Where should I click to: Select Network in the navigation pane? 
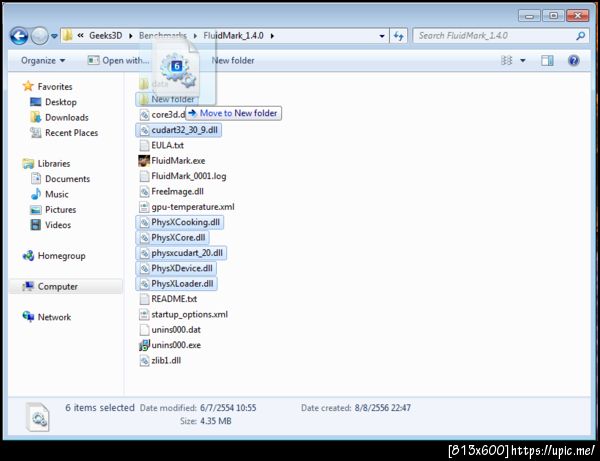(54, 317)
